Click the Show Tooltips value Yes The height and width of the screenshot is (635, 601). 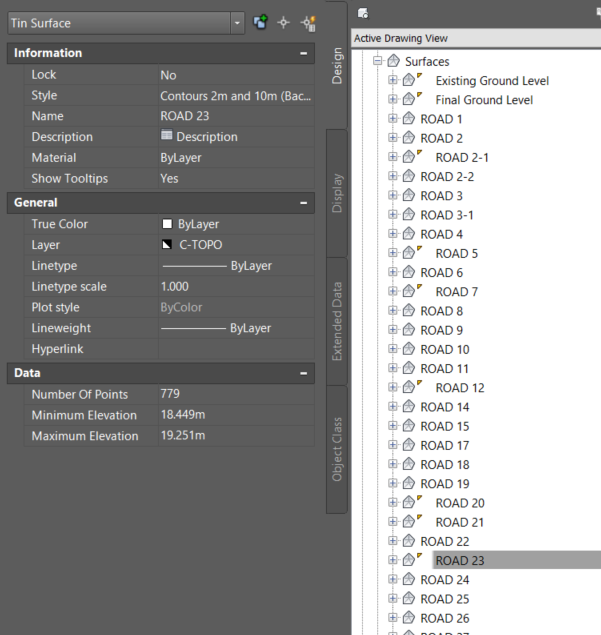[x=237, y=179]
